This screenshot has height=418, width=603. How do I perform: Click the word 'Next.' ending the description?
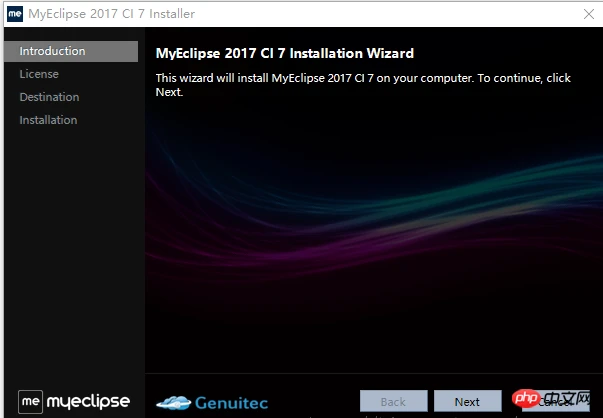(169, 92)
